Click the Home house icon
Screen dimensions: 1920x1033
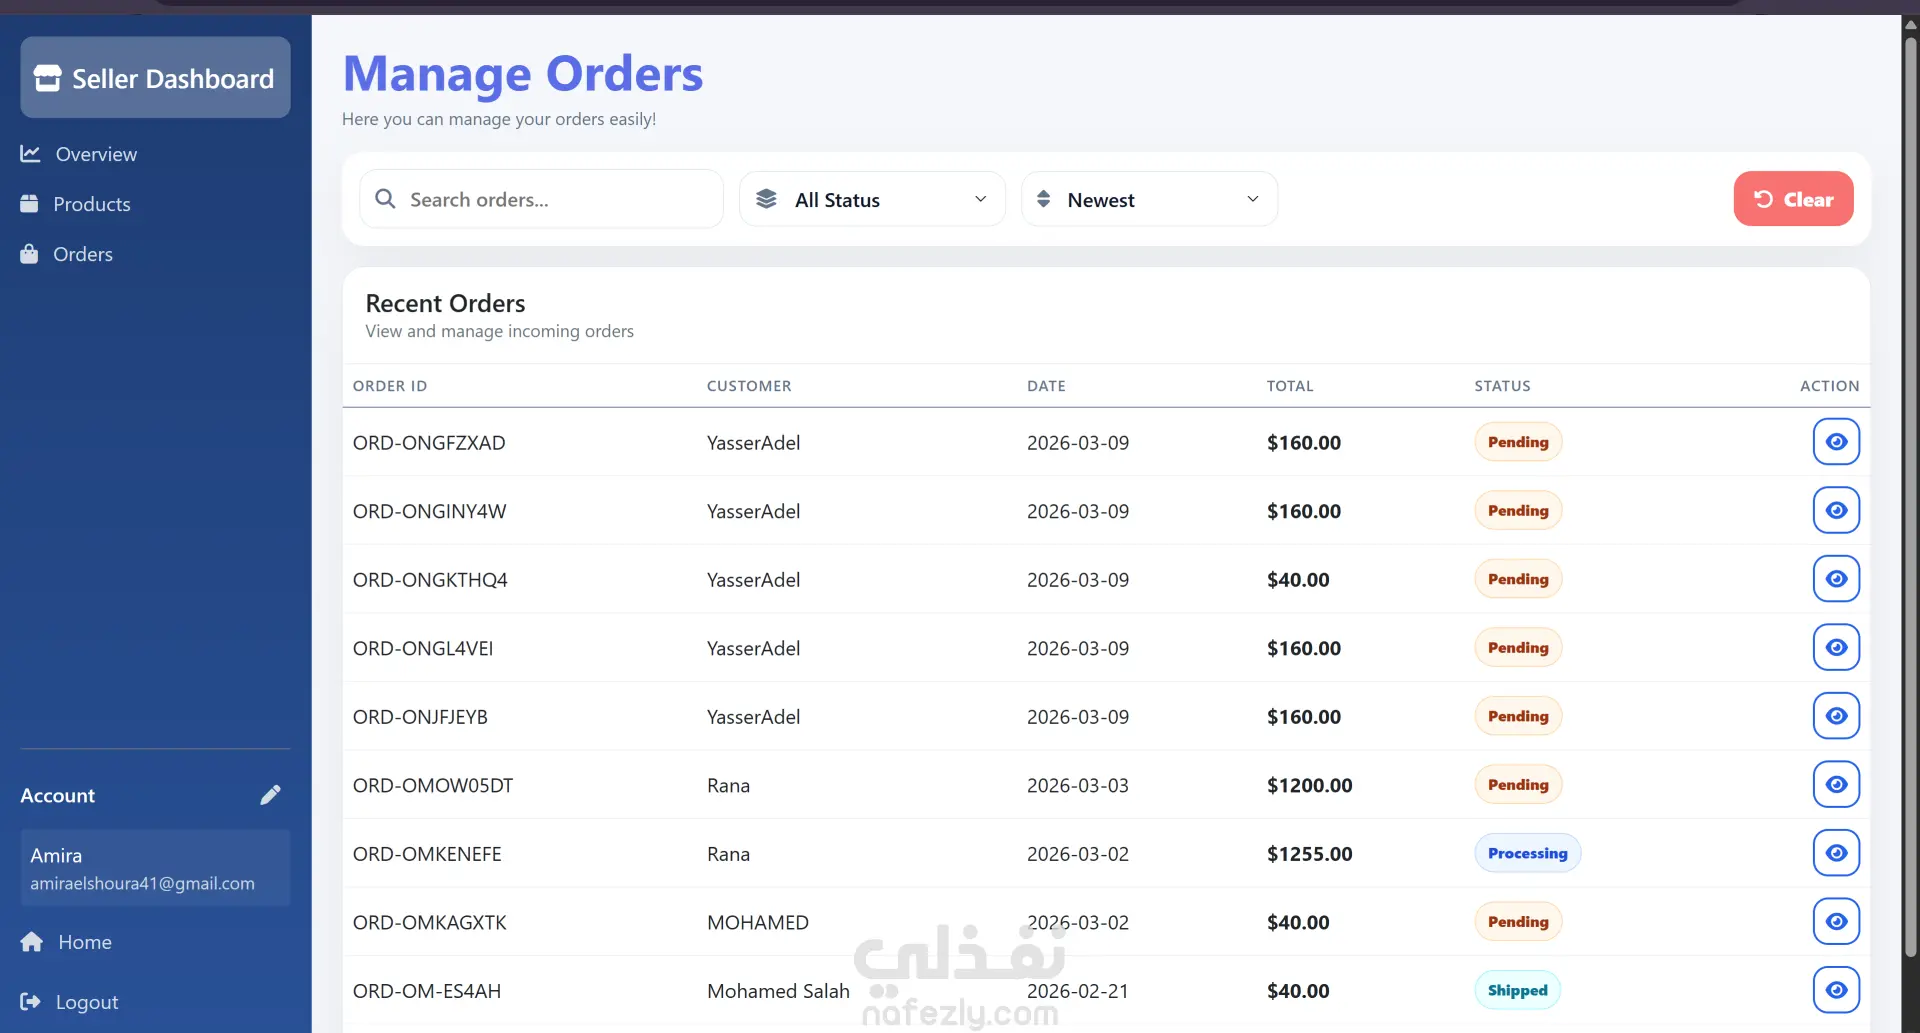[32, 942]
